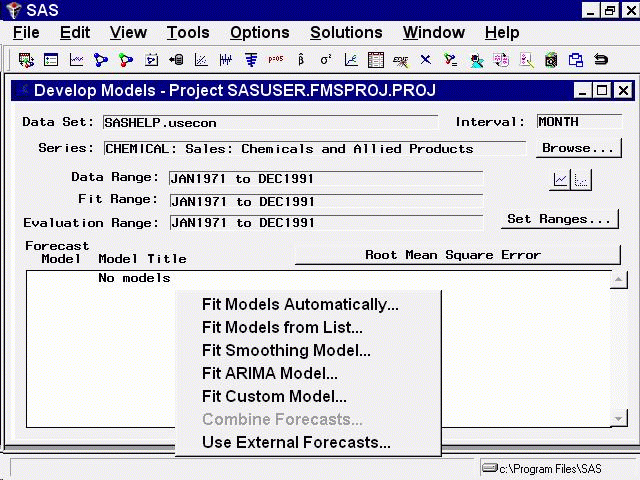Click the return arrow toolbar icon
Image resolution: width=640 pixels, height=480 pixels.
(x=601, y=60)
